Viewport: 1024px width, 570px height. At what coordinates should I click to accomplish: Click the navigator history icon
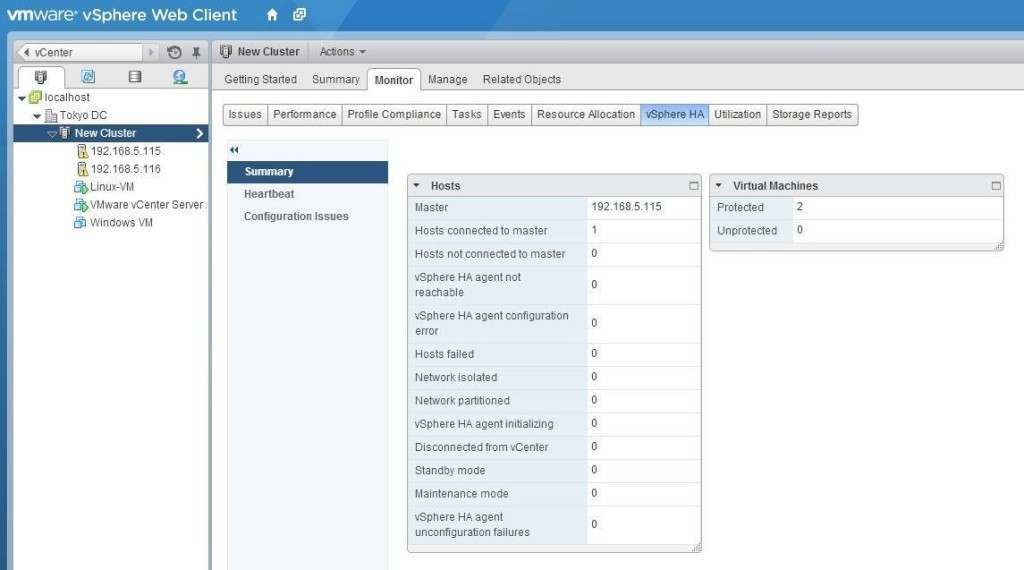pyautogui.click(x=174, y=52)
